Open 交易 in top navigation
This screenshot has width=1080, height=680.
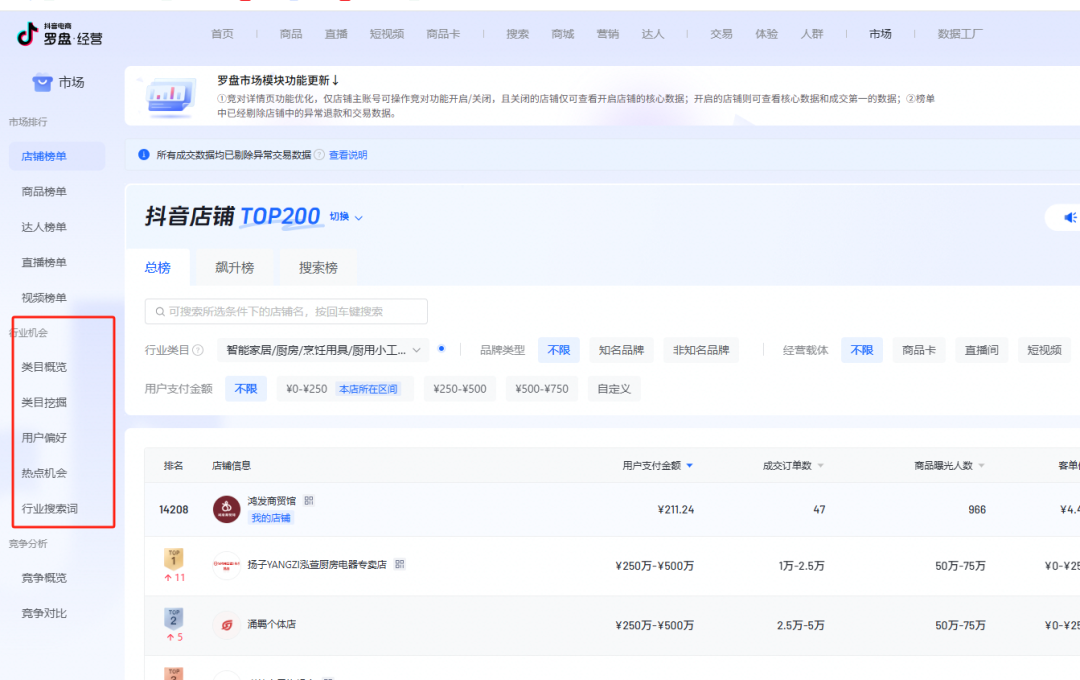click(x=721, y=34)
